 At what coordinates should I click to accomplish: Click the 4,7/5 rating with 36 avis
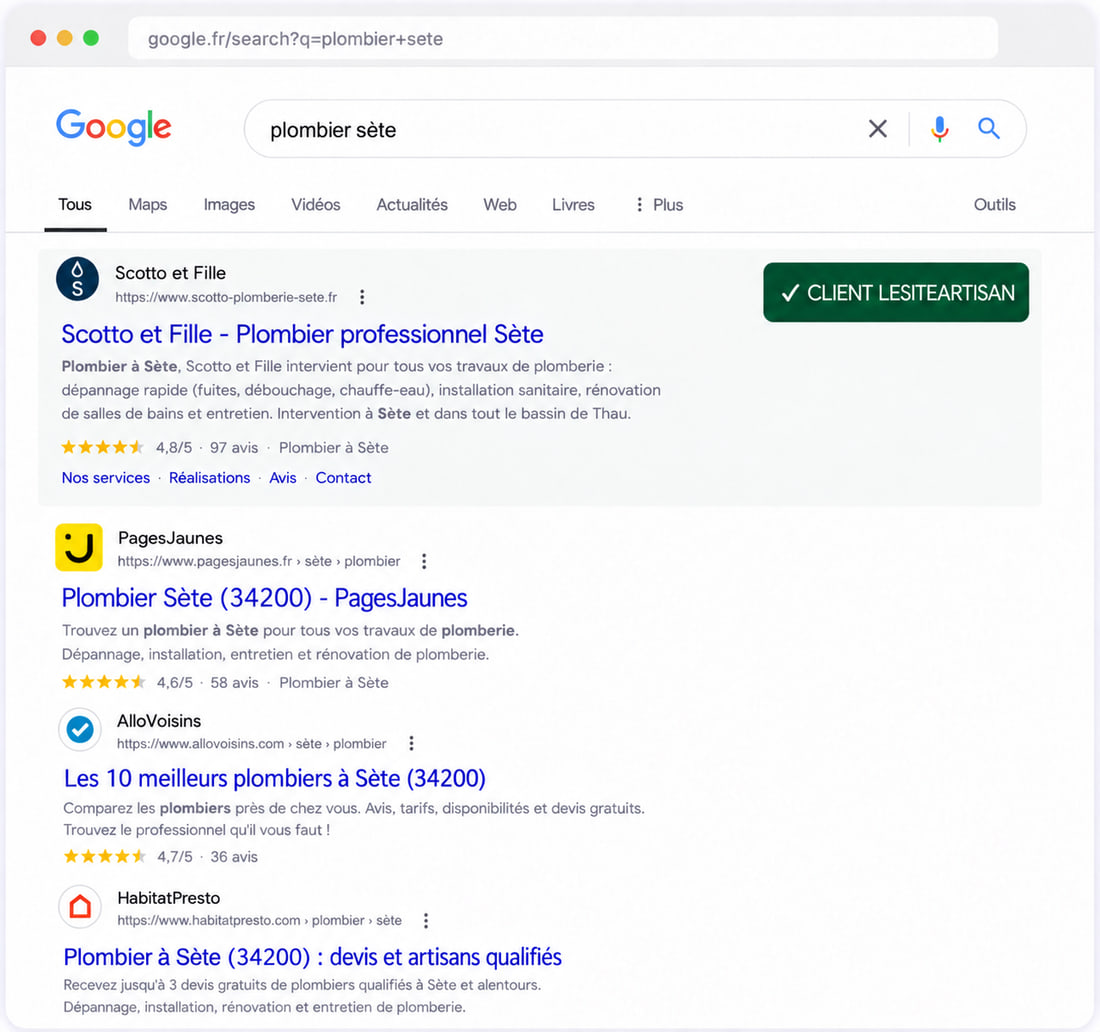[161, 857]
